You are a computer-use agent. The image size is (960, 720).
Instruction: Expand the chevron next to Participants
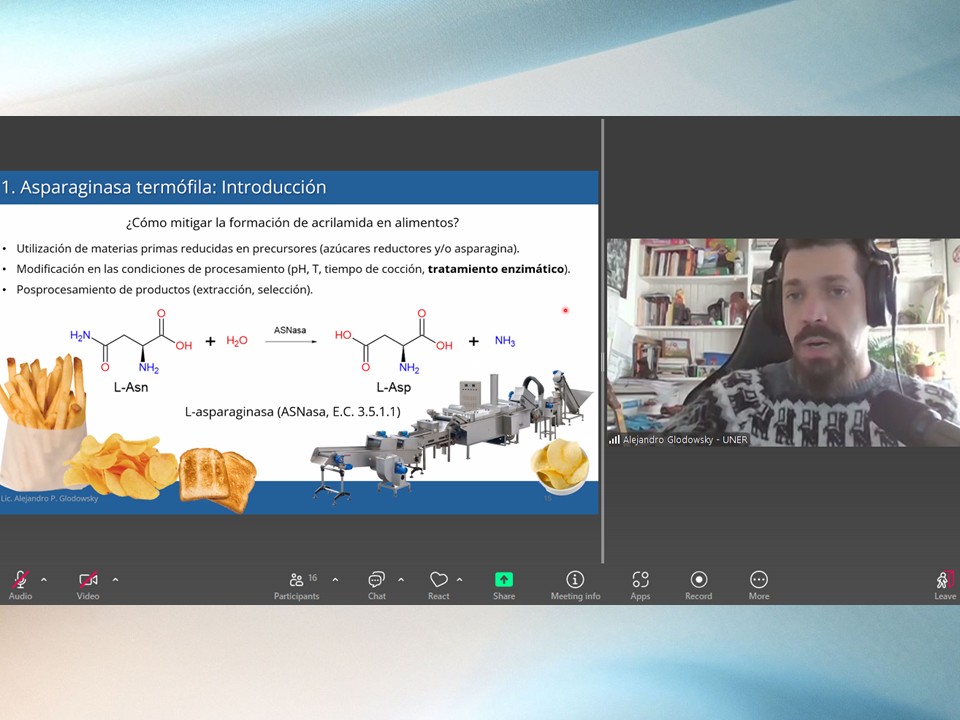point(335,580)
